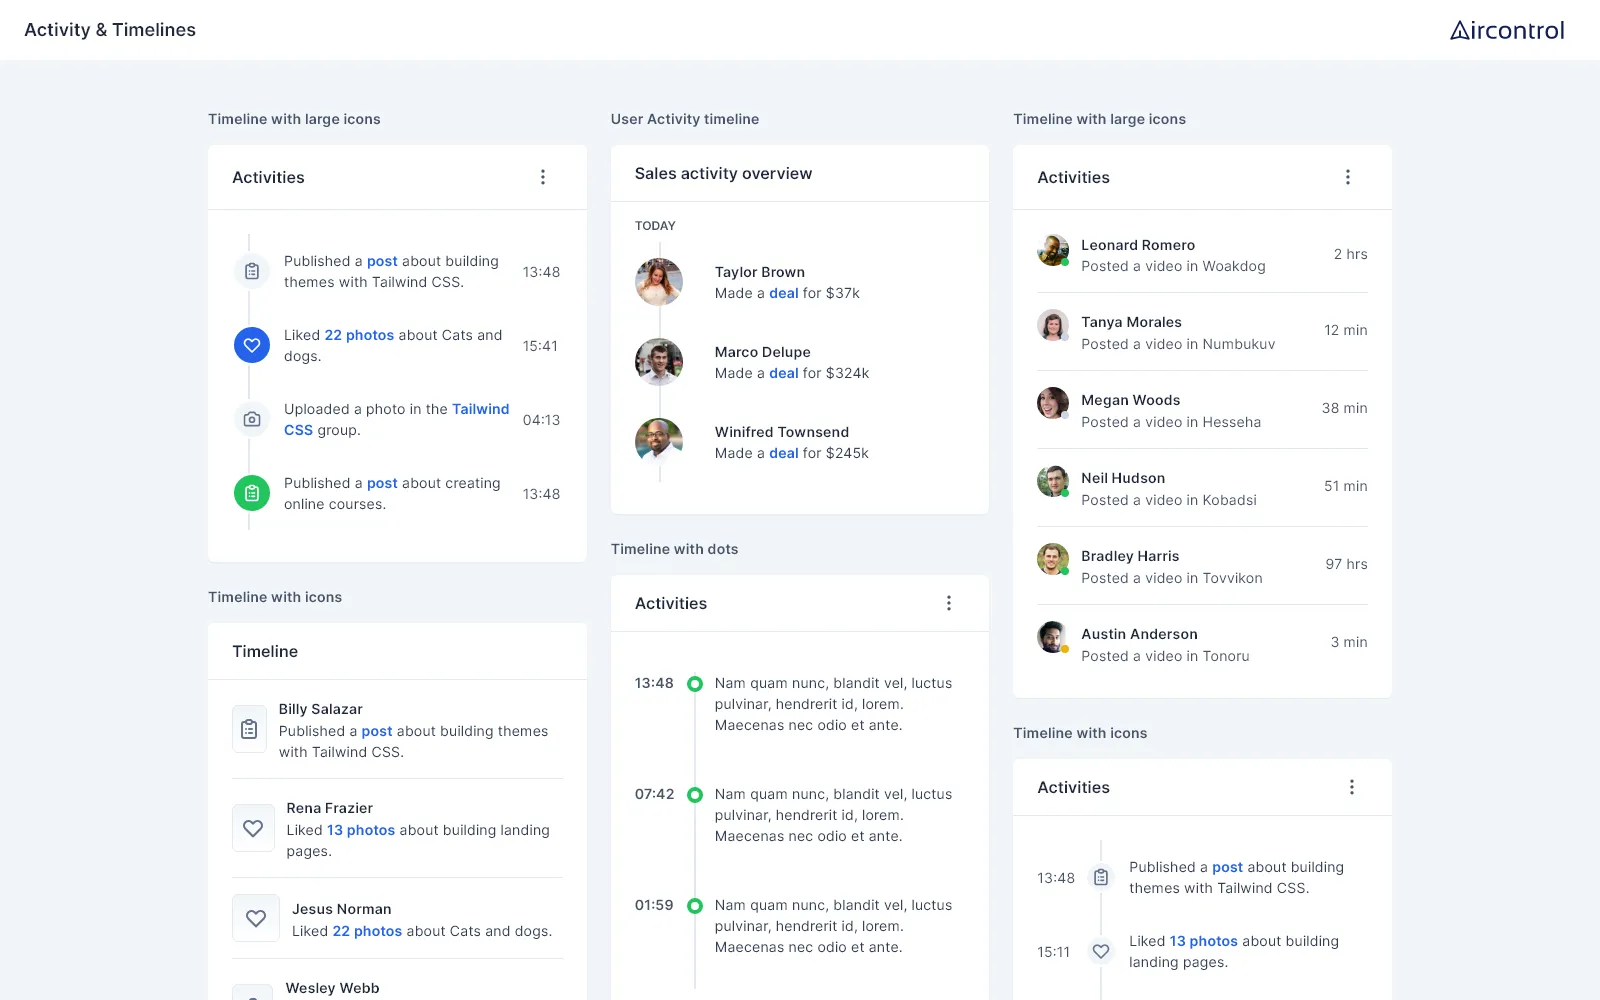Click clipboard icon next to Billy Salazar

[x=249, y=730]
